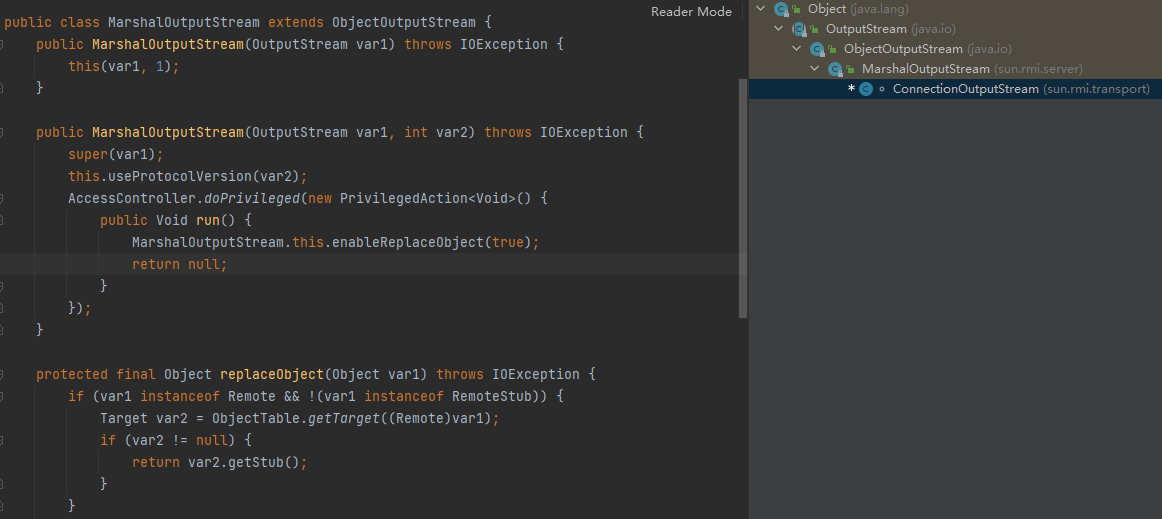The image size is (1162, 519).
Task: Click the ConnectionOutputStream class icon
Action: point(865,89)
